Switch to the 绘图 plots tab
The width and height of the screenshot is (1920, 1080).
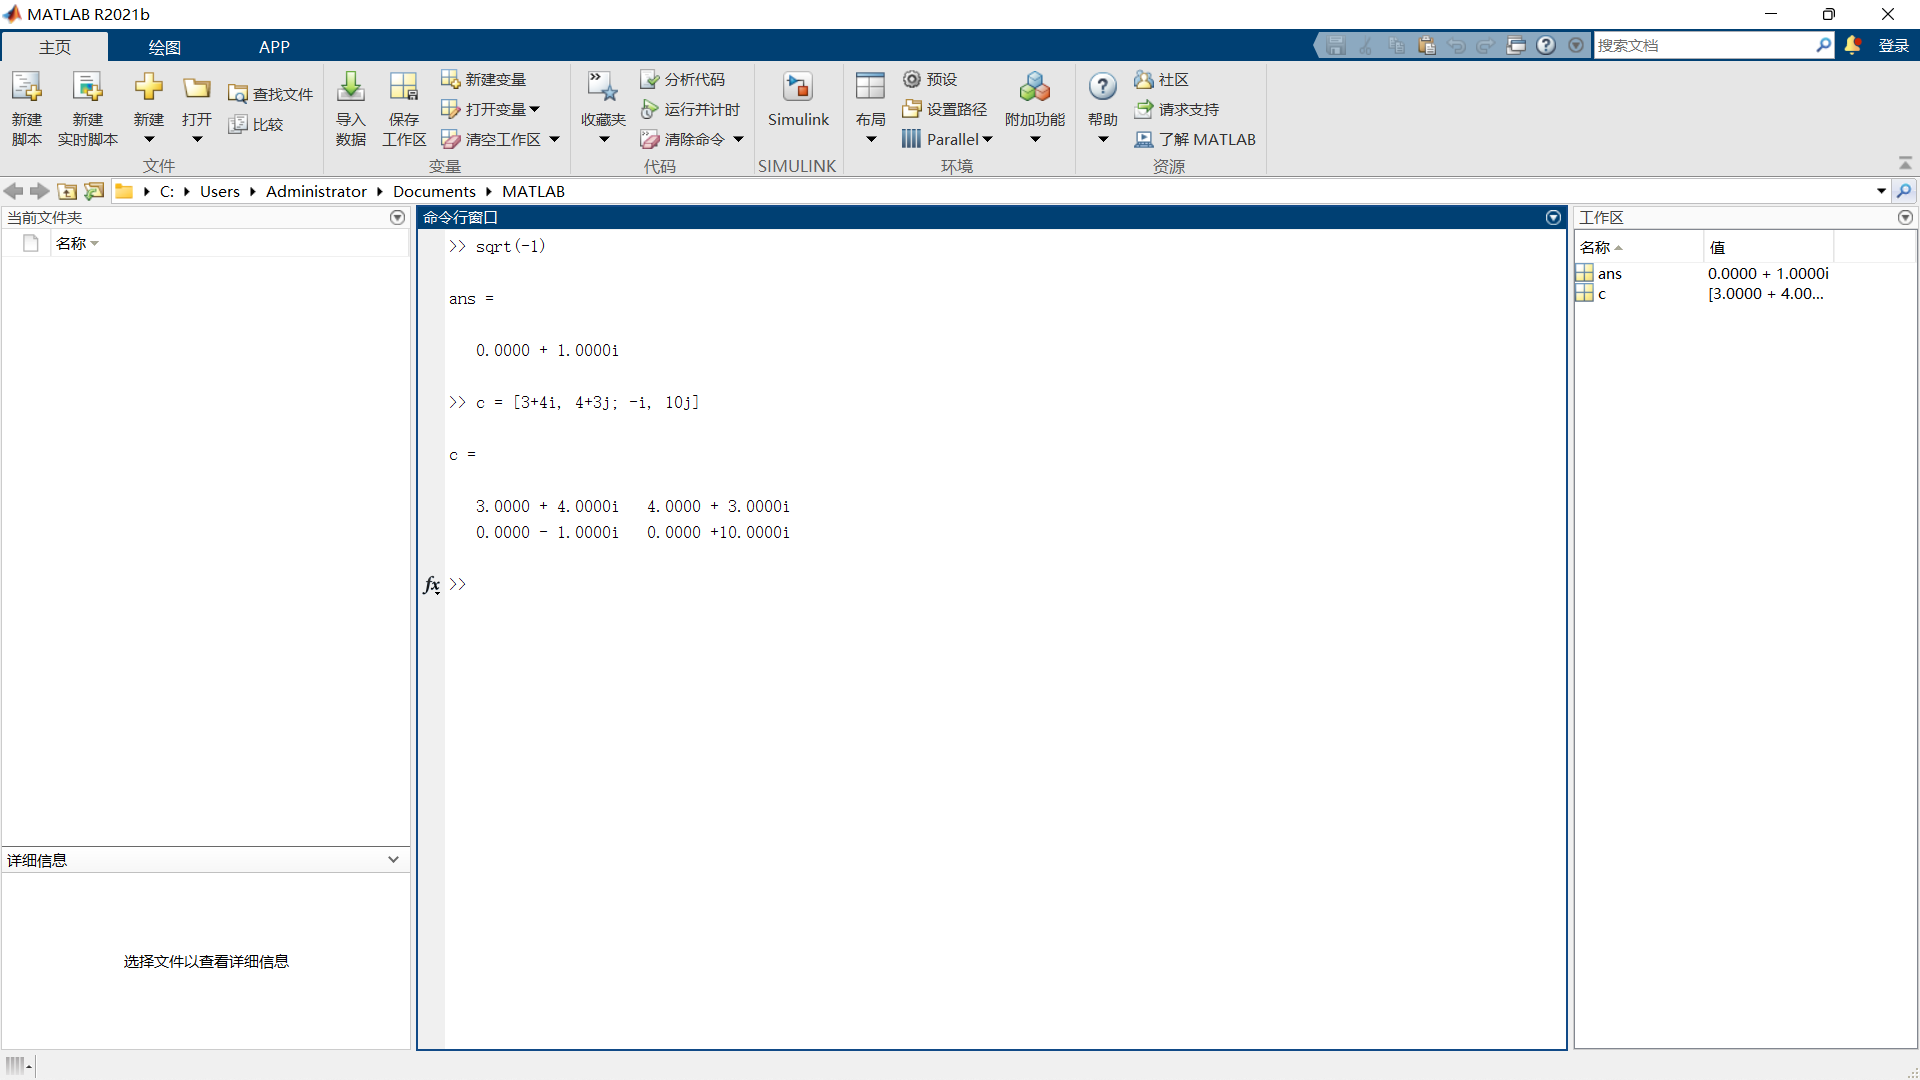point(164,47)
